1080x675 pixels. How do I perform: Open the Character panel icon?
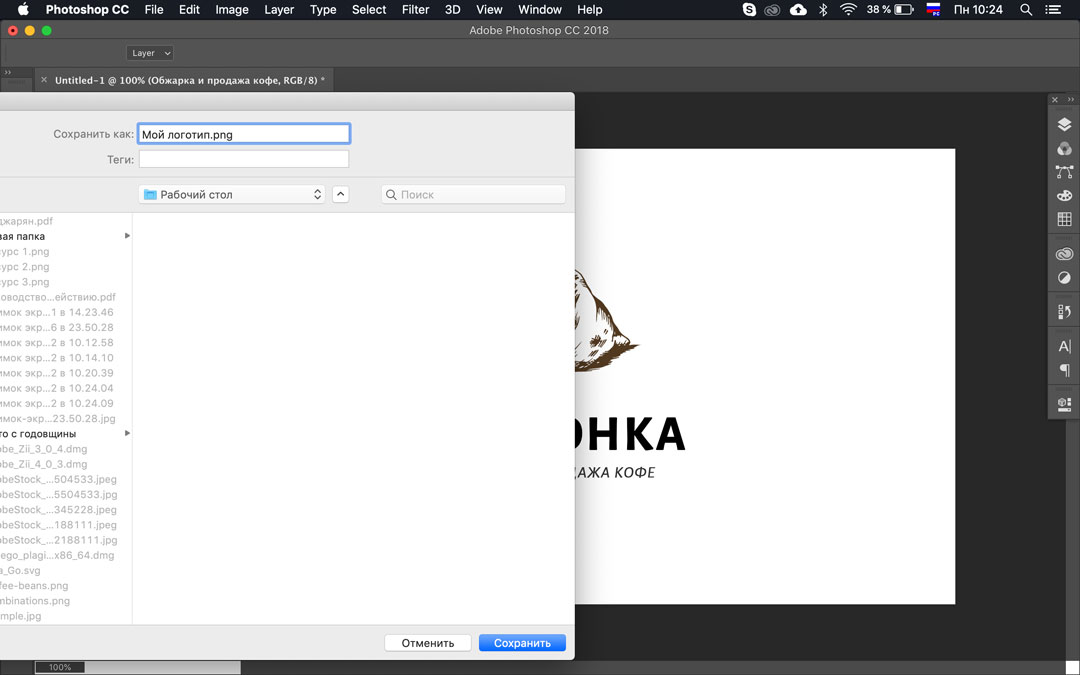click(1064, 347)
